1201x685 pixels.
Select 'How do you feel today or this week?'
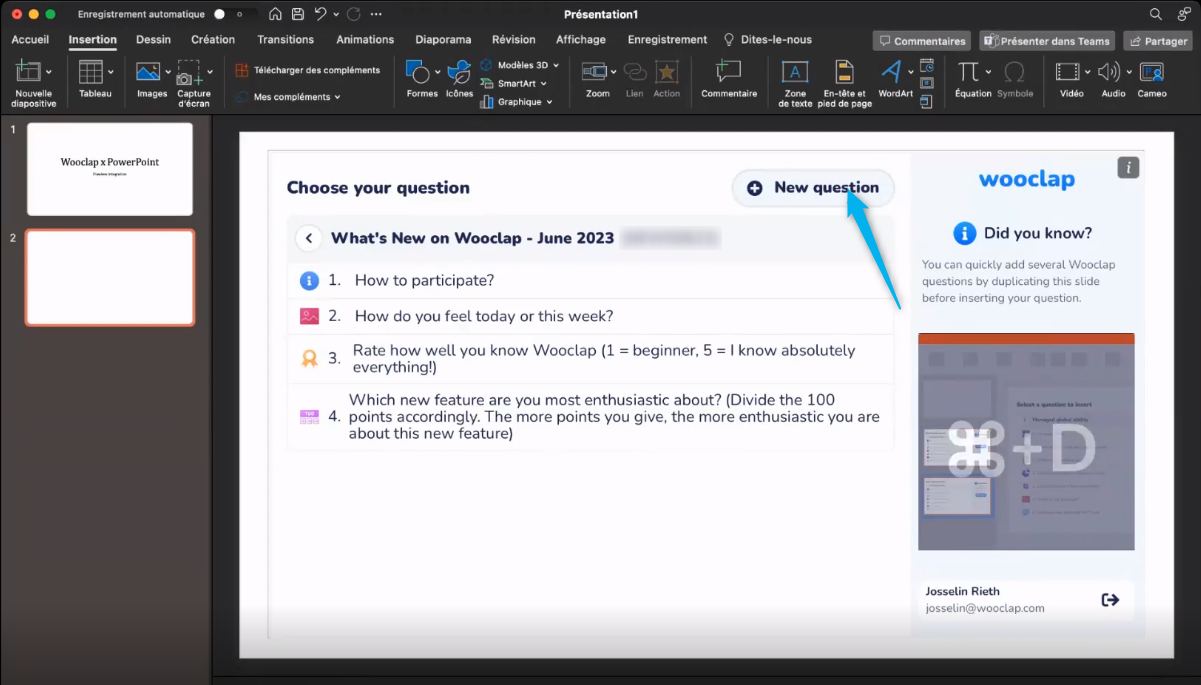pos(590,316)
